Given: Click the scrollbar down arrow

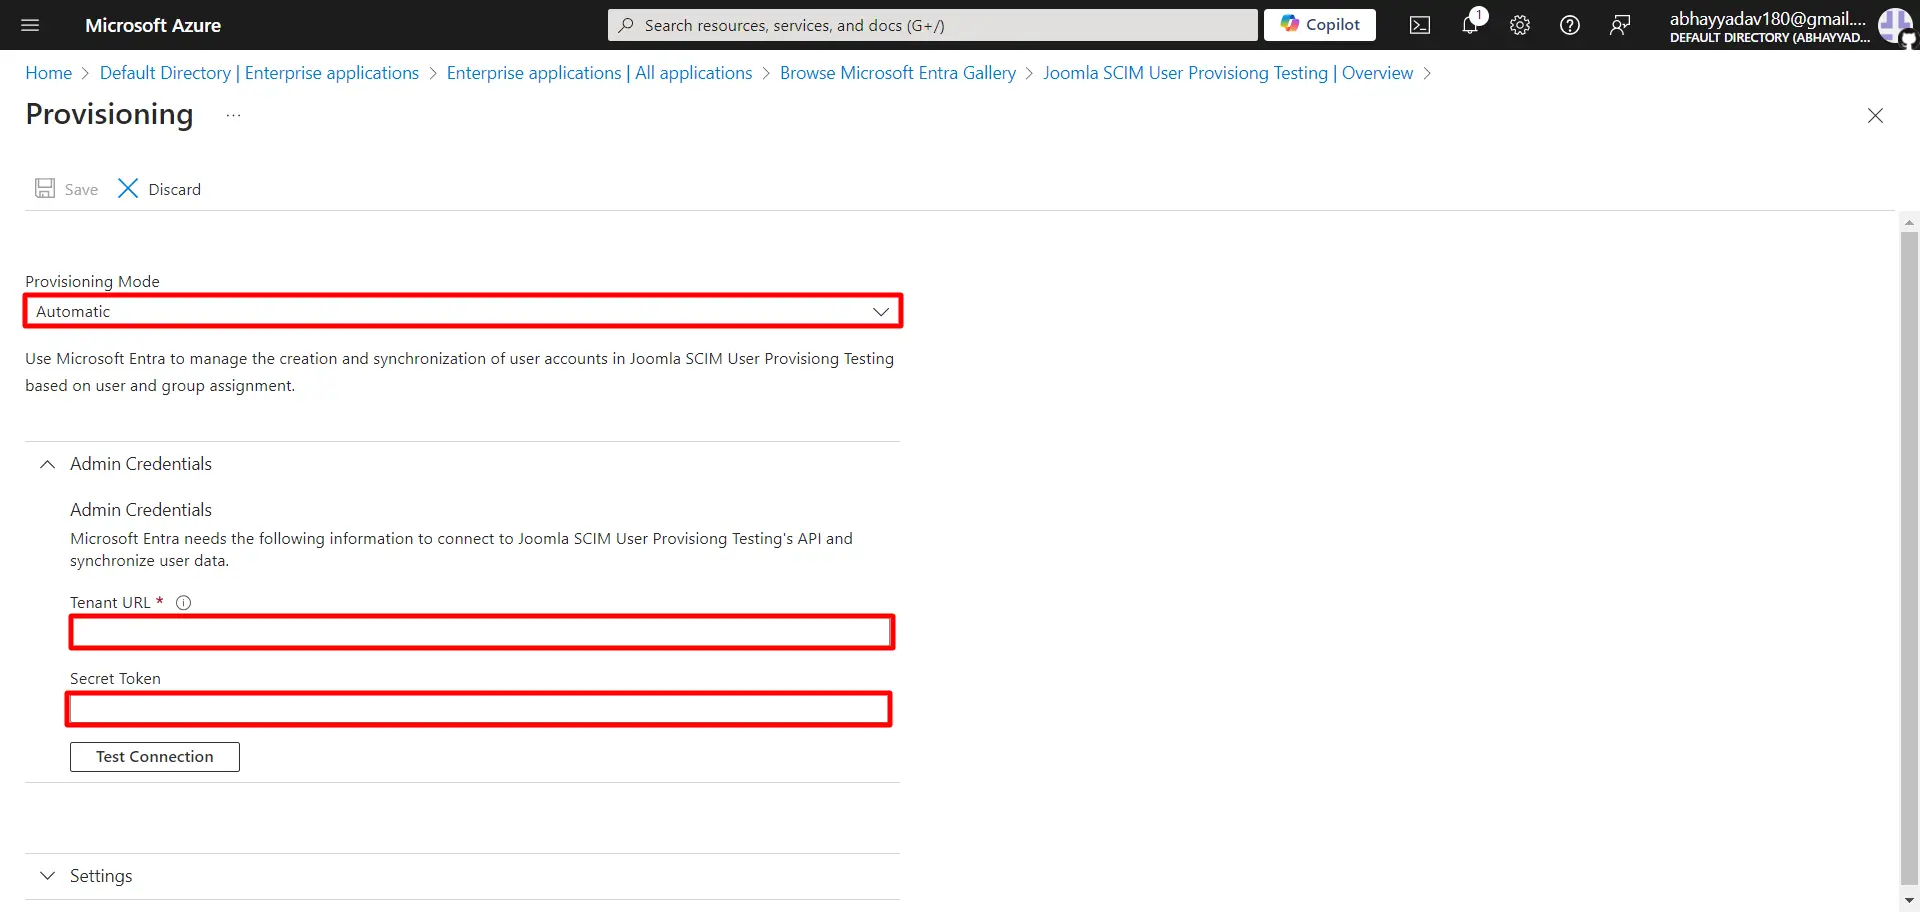Looking at the screenshot, I should 1909,901.
